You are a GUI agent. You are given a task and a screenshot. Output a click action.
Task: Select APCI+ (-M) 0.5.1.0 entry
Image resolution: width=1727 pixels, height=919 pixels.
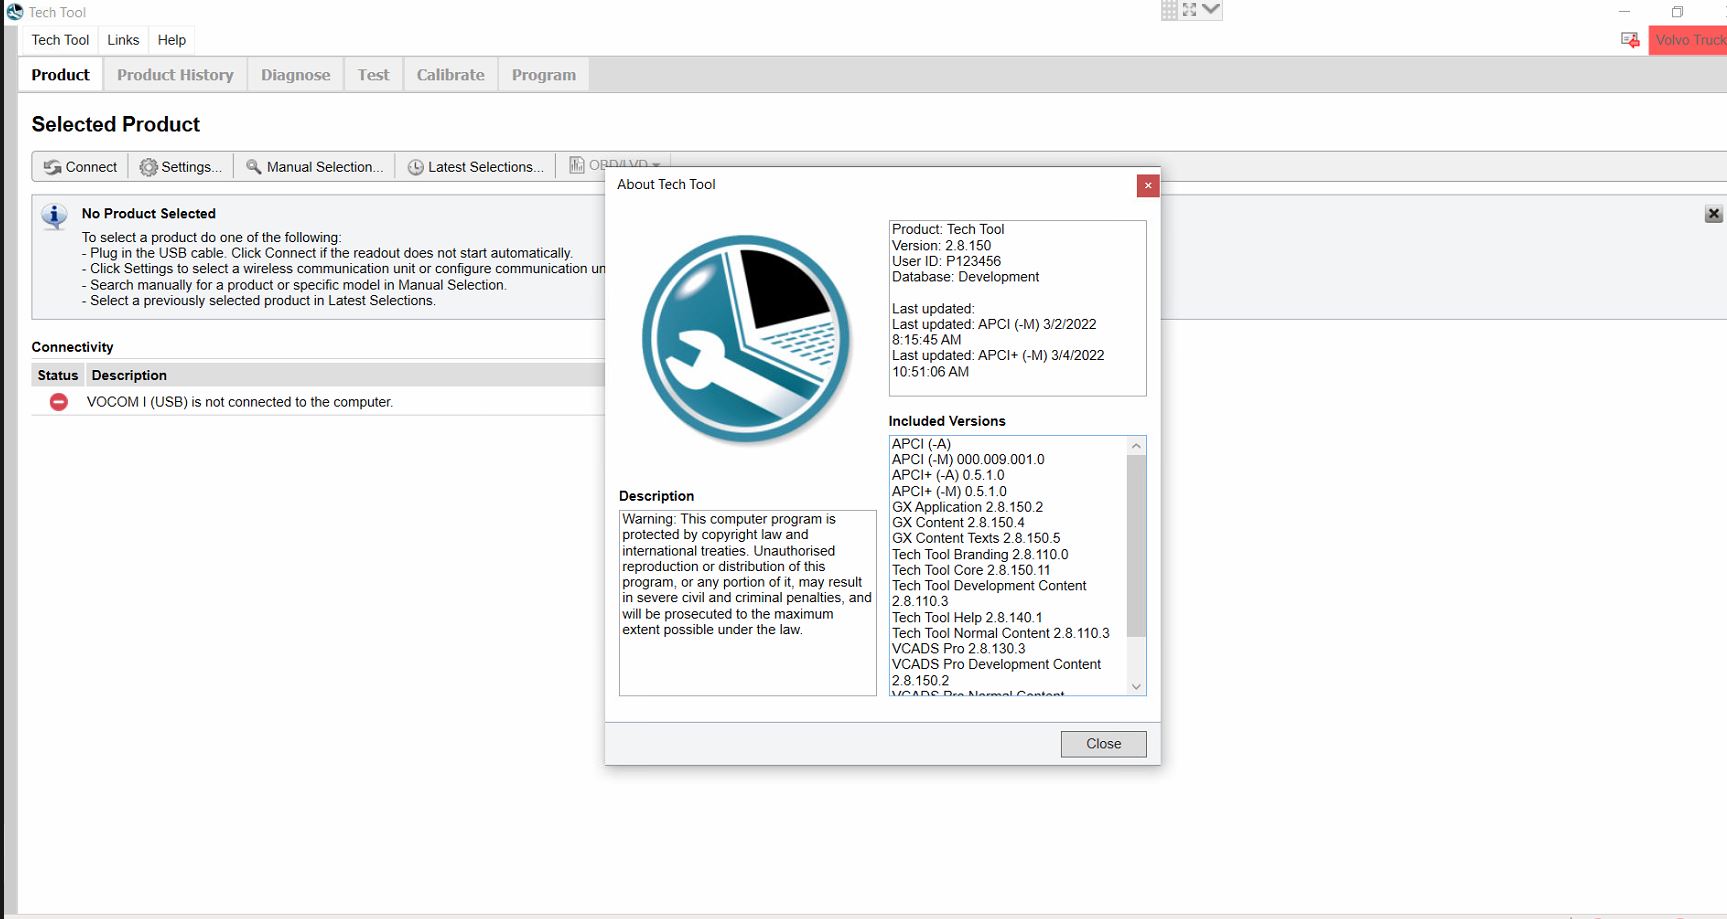pyautogui.click(x=949, y=492)
